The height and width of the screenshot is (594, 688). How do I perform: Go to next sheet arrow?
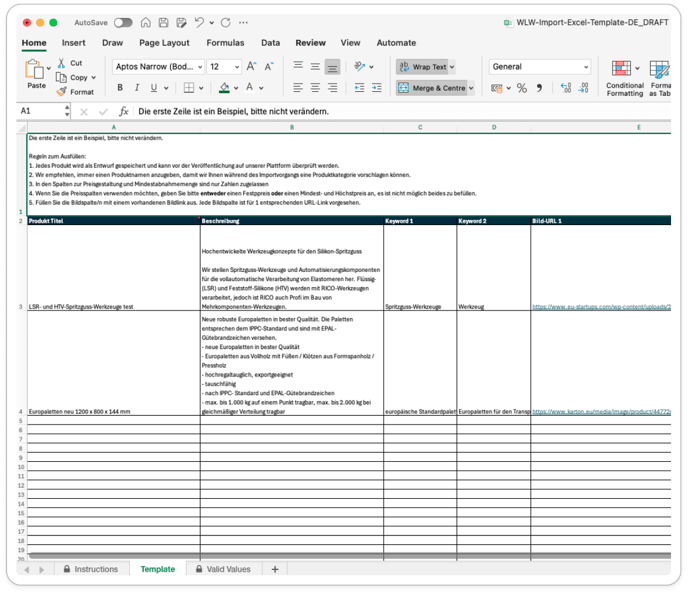click(x=42, y=569)
